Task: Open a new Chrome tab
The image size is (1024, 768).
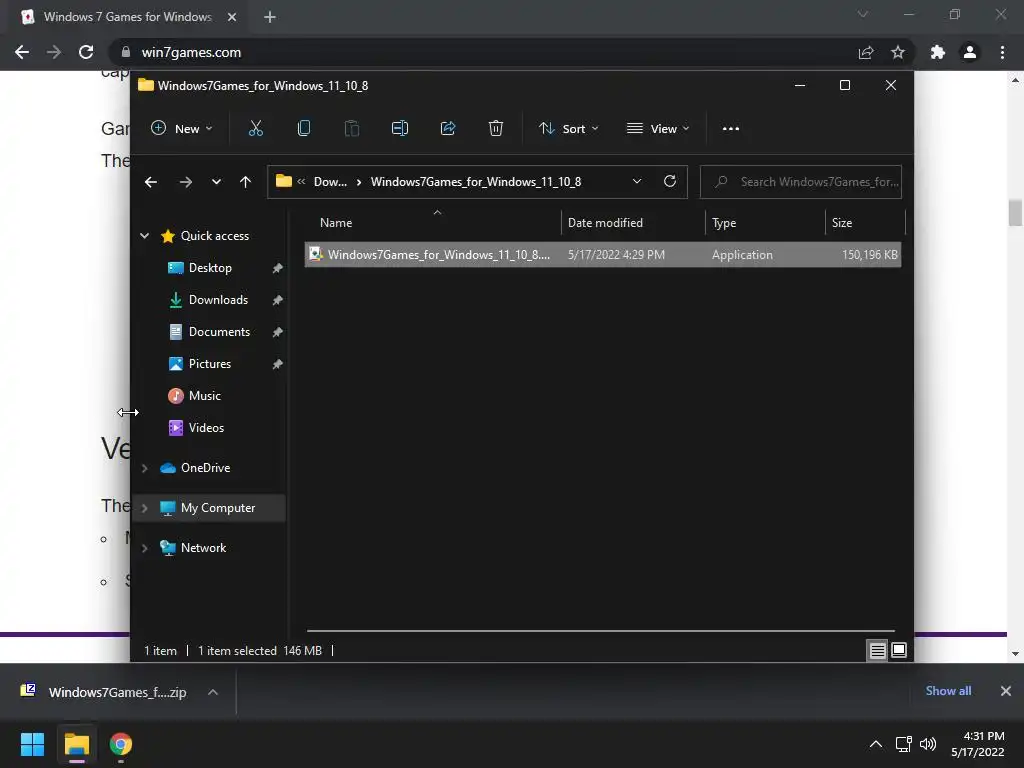Action: coord(270,17)
